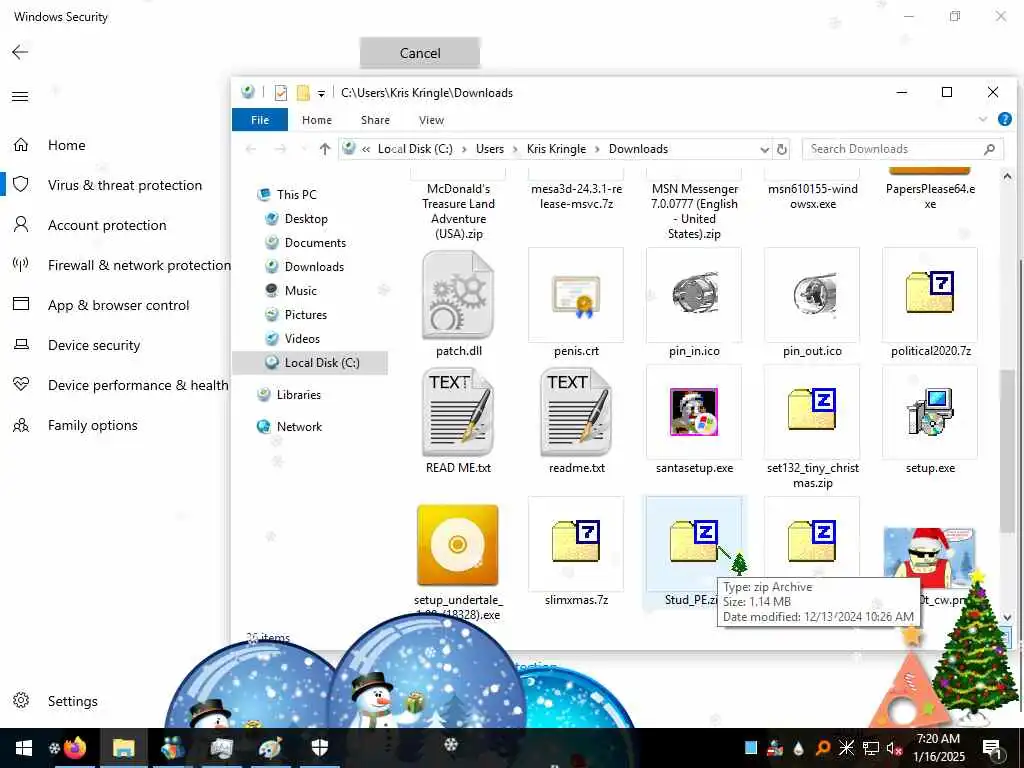Open the Windows Start menu
The width and height of the screenshot is (1024, 768).
[24, 748]
